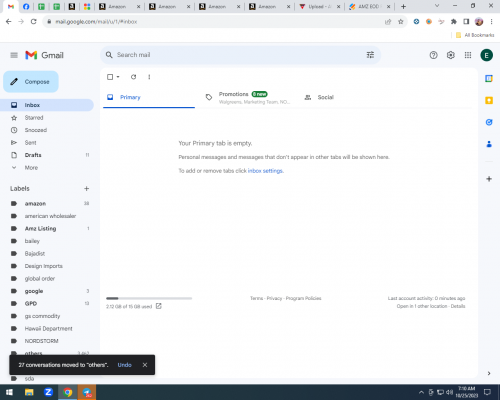Open the amazon label
The image size is (500, 400).
[x=47, y=203]
